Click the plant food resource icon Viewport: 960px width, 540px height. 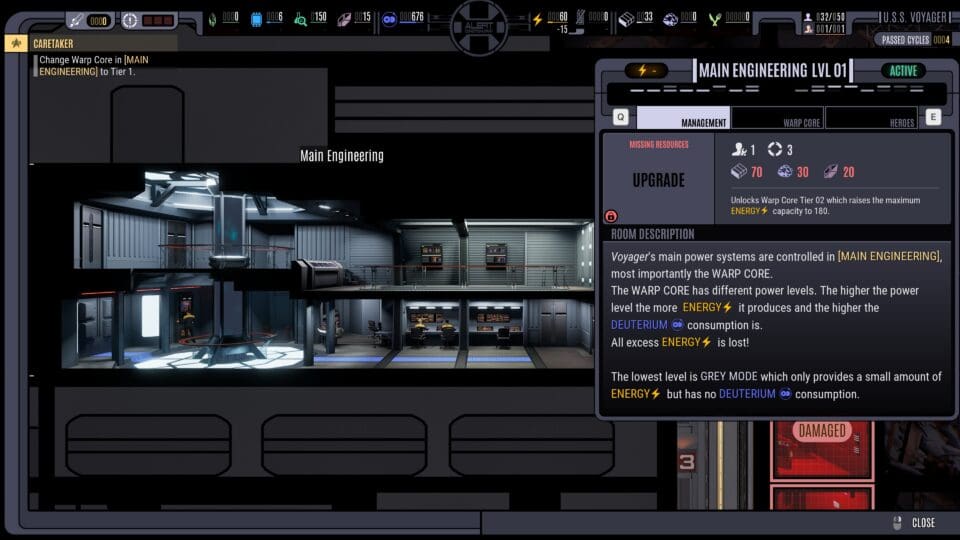coord(715,18)
